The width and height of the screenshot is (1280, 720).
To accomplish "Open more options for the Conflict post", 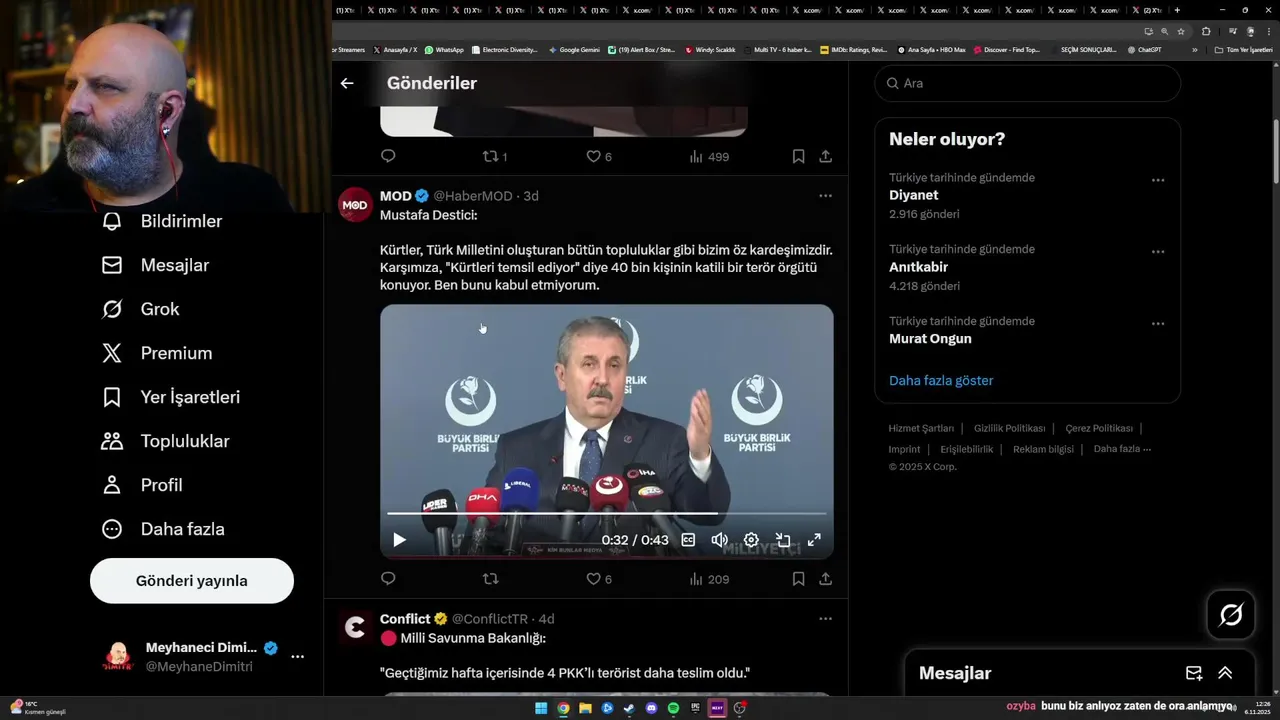I will (825, 618).
